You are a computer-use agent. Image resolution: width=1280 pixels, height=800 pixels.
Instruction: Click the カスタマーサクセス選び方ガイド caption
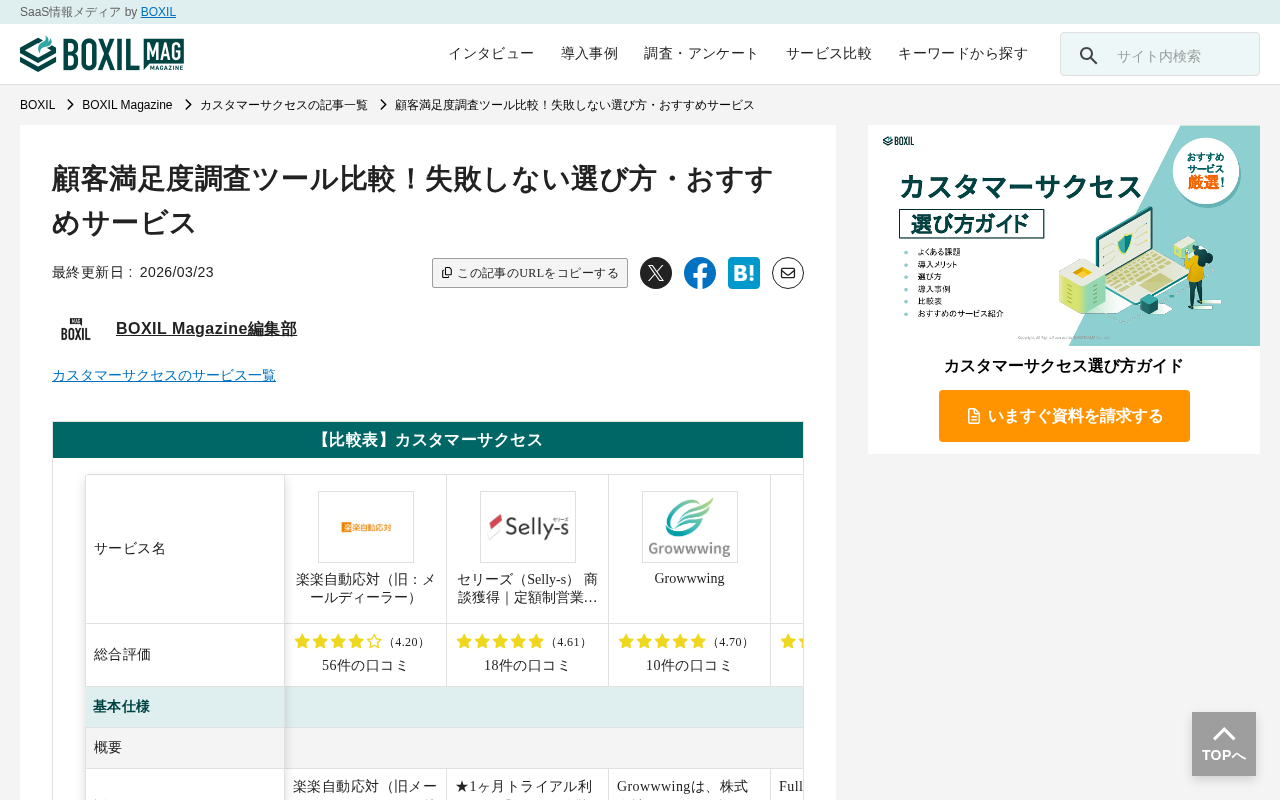1064,366
